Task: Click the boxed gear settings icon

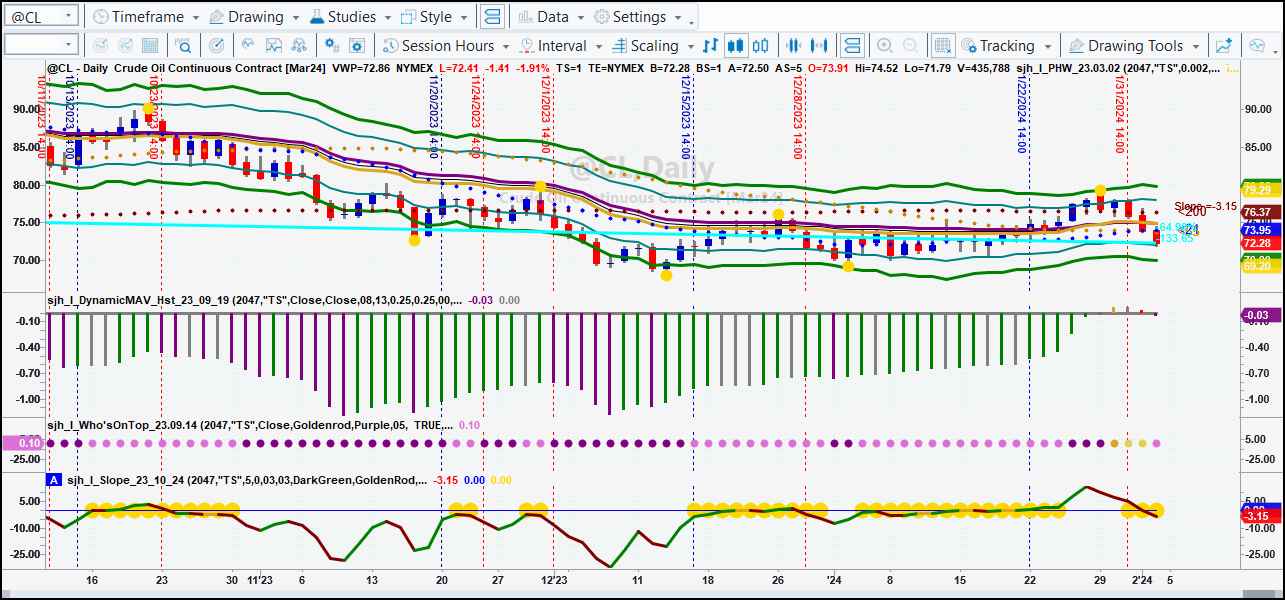Action: click(x=359, y=45)
